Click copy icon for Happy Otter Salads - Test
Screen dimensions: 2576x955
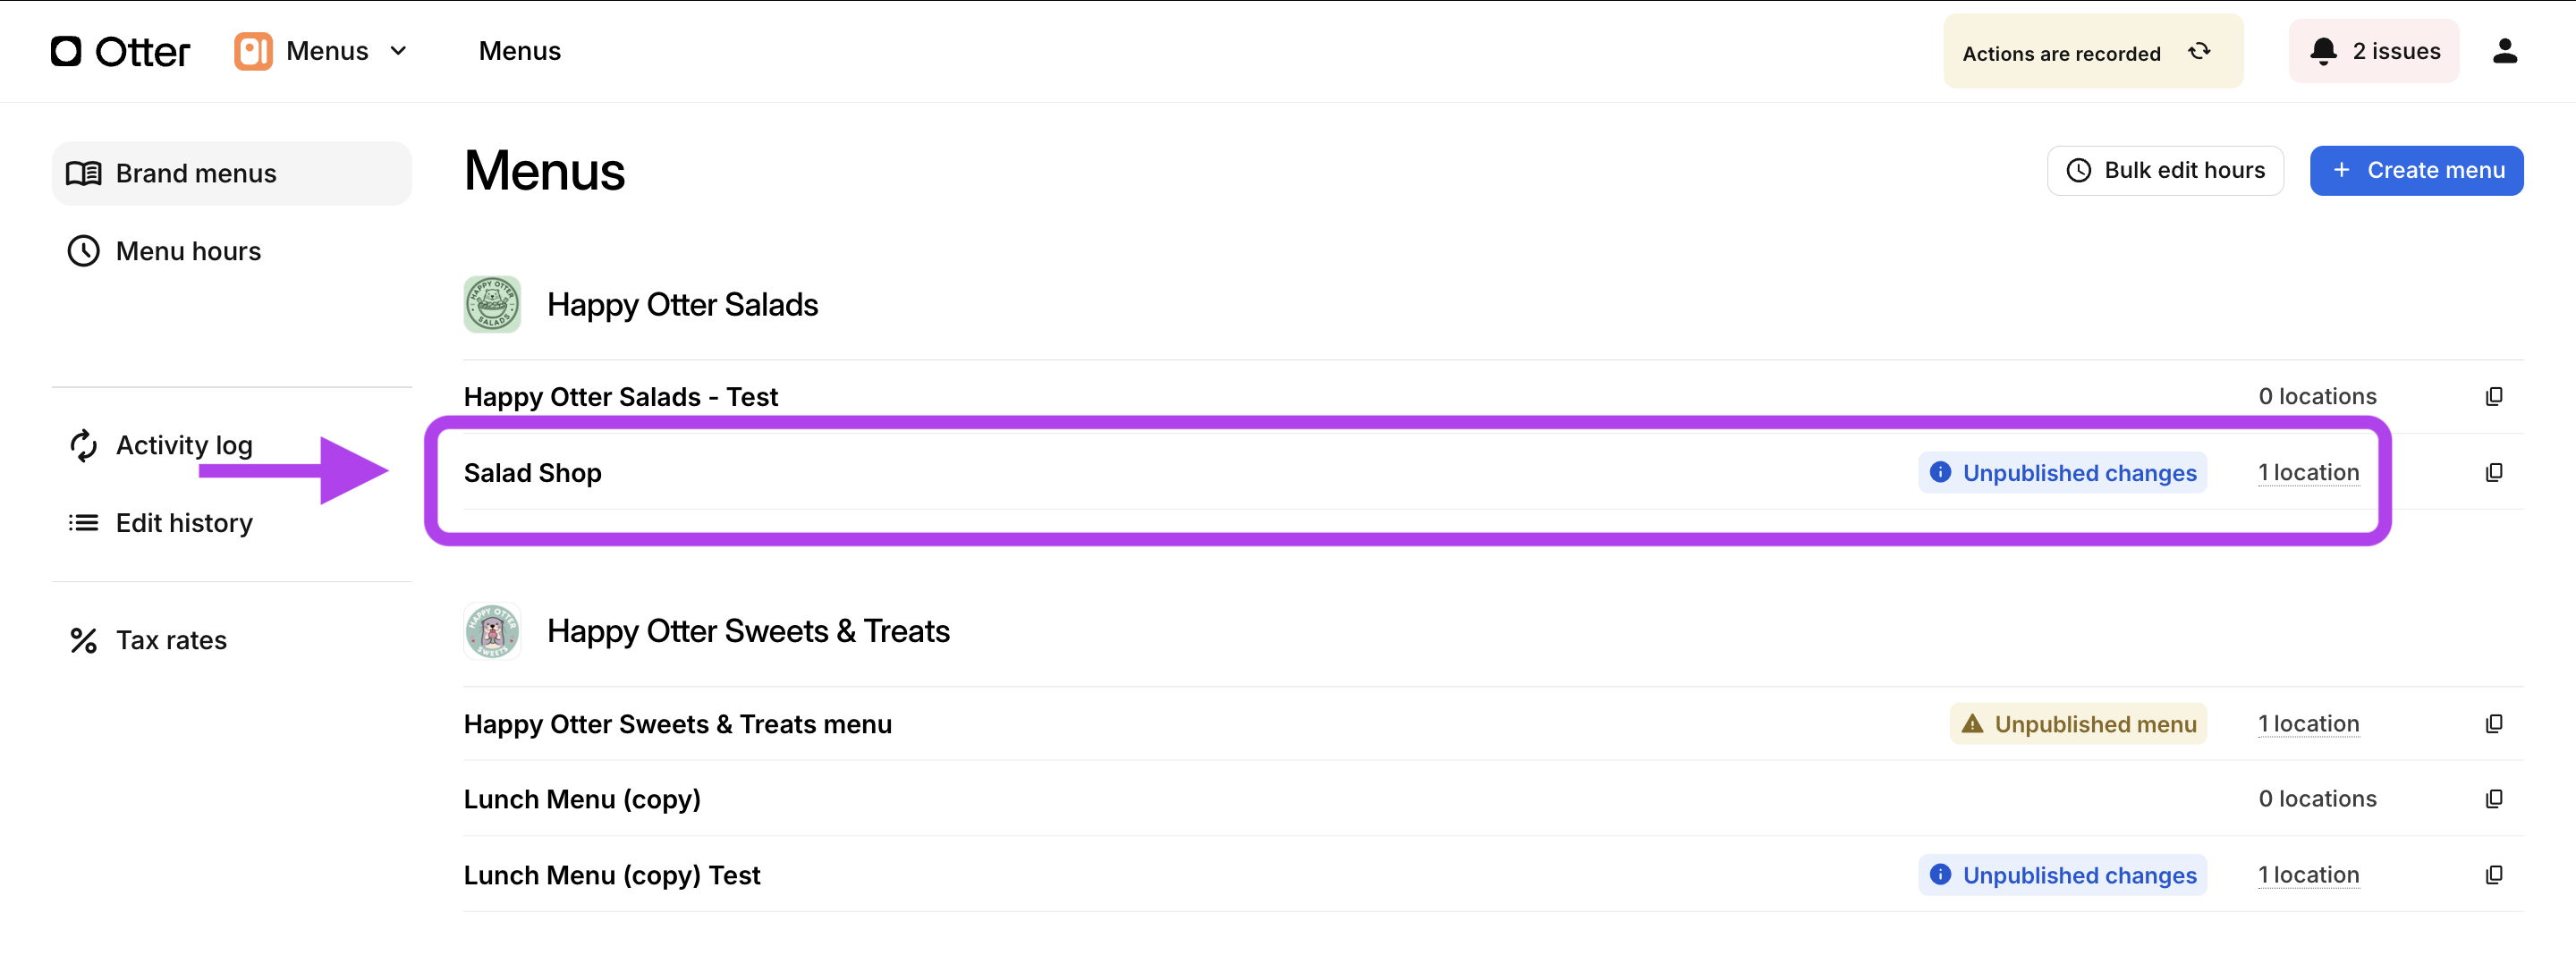[2494, 396]
